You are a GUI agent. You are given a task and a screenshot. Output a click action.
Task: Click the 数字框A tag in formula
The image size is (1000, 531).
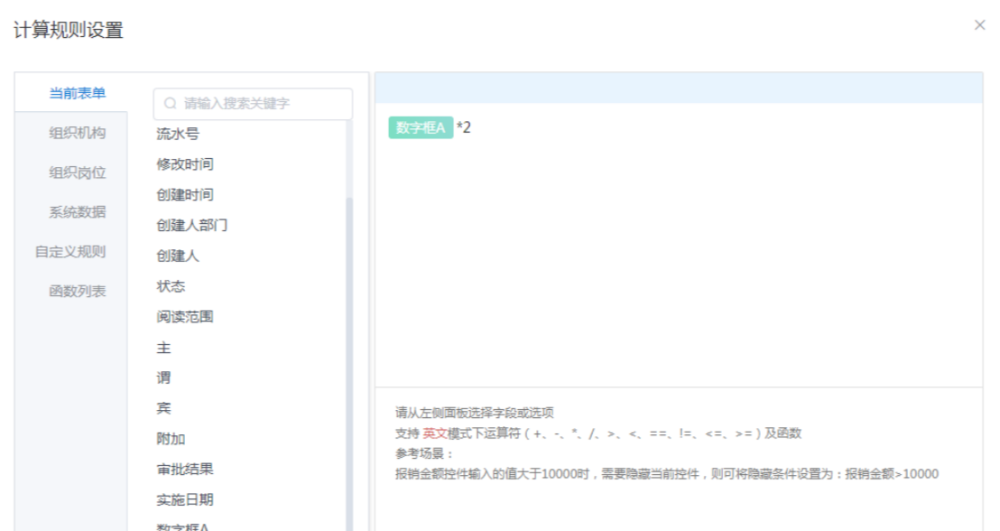[x=420, y=128]
